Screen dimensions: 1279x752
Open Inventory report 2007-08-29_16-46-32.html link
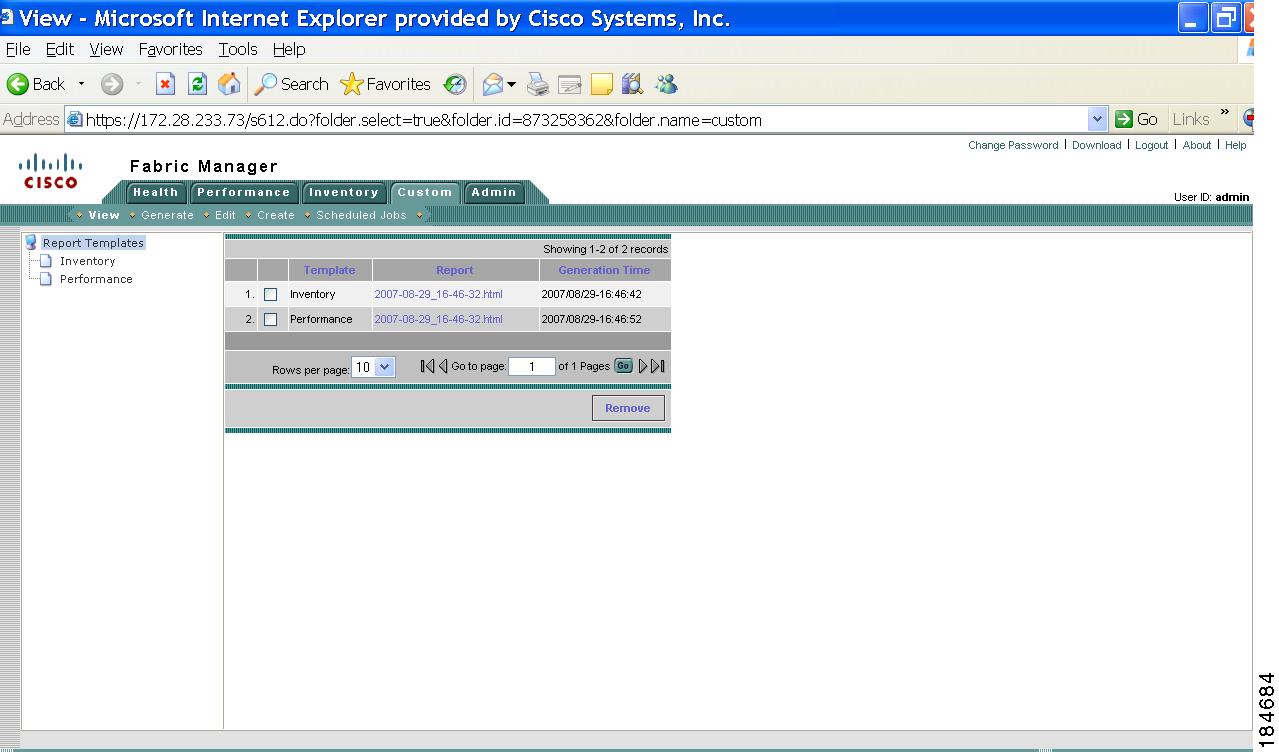tap(438, 295)
